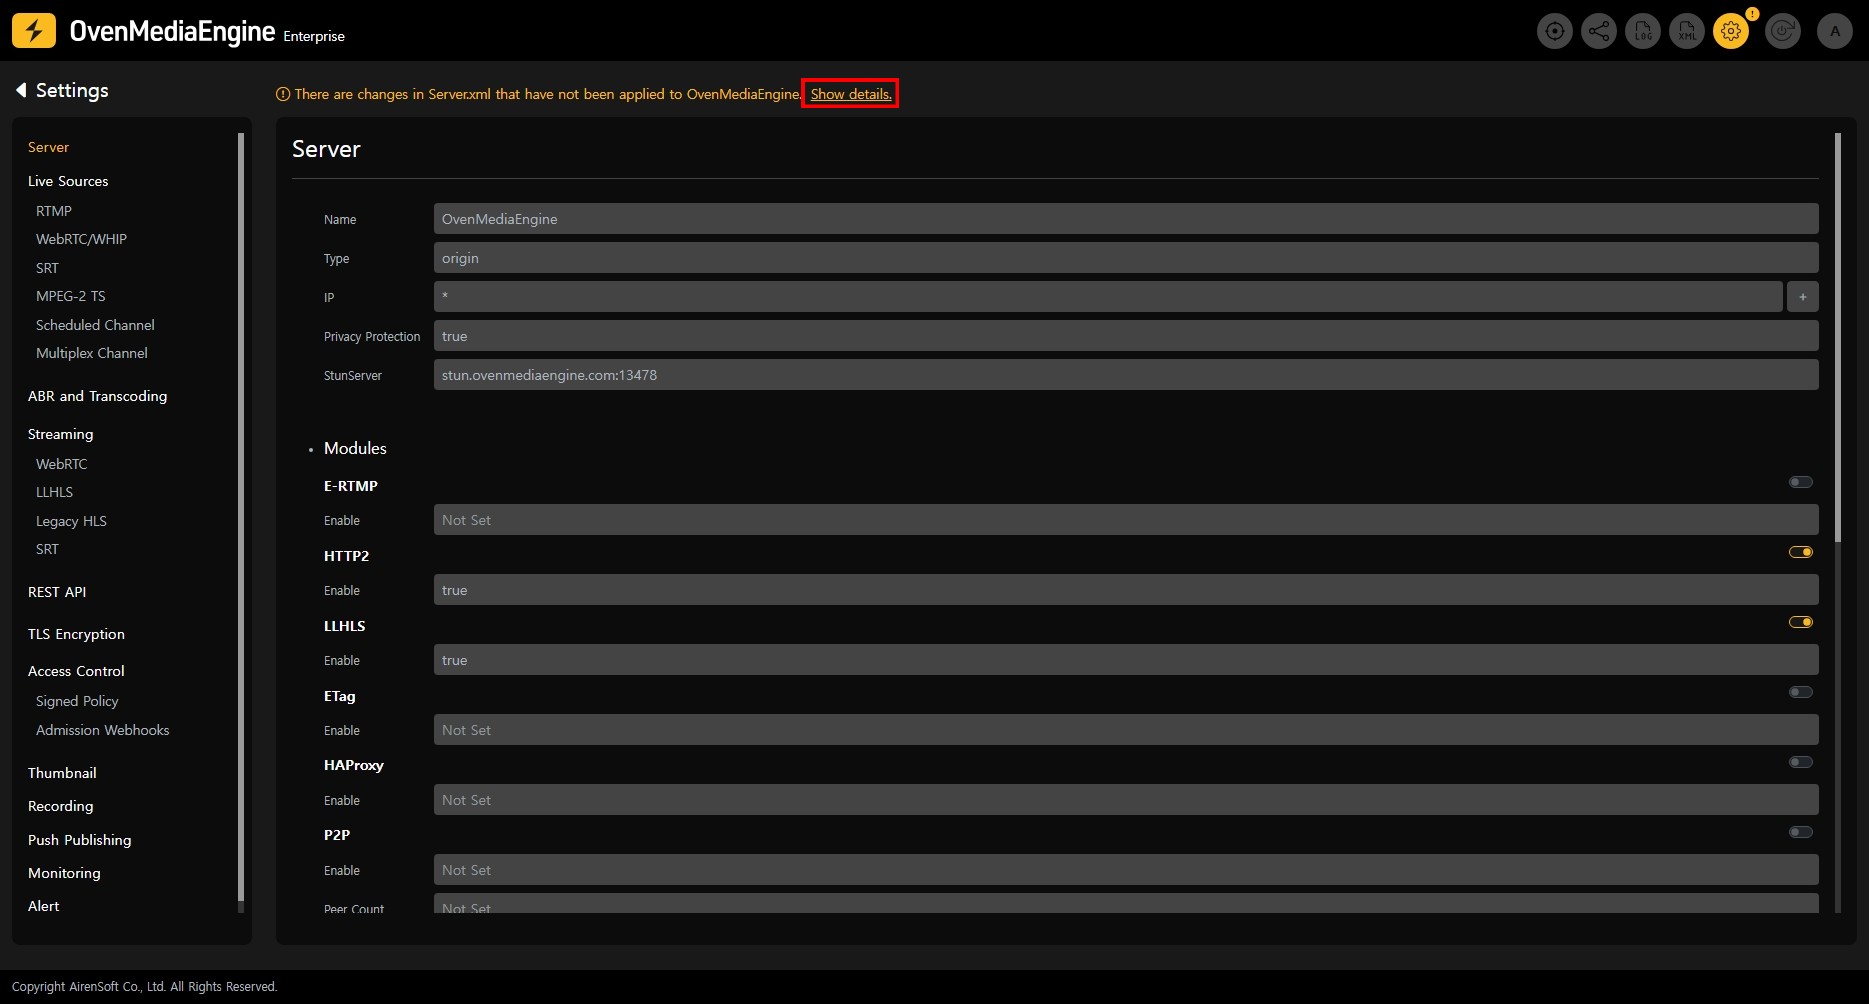Turn off the LLHLS module toggle
Viewport: 1869px width, 1004px height.
(1801, 622)
